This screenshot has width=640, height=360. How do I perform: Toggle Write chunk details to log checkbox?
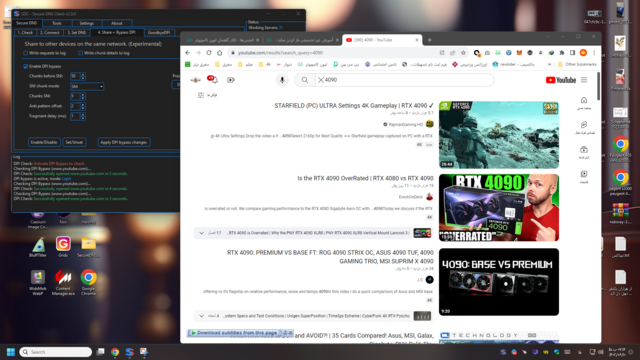(80, 53)
